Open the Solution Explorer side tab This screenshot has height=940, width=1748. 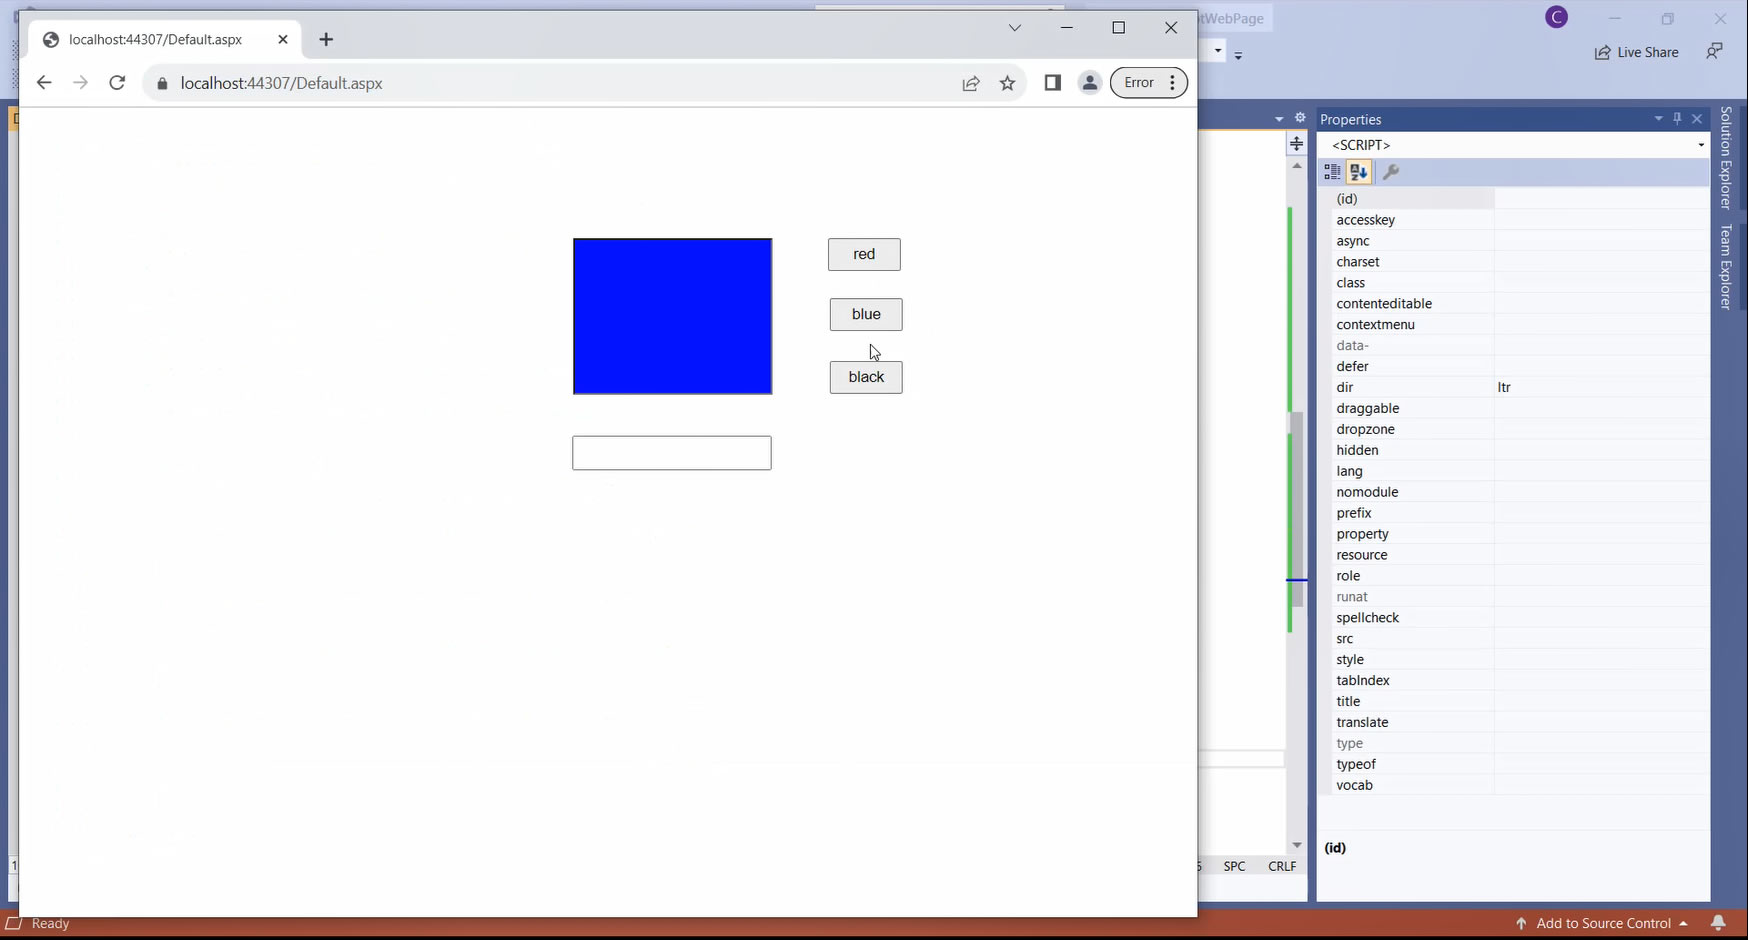click(x=1726, y=158)
